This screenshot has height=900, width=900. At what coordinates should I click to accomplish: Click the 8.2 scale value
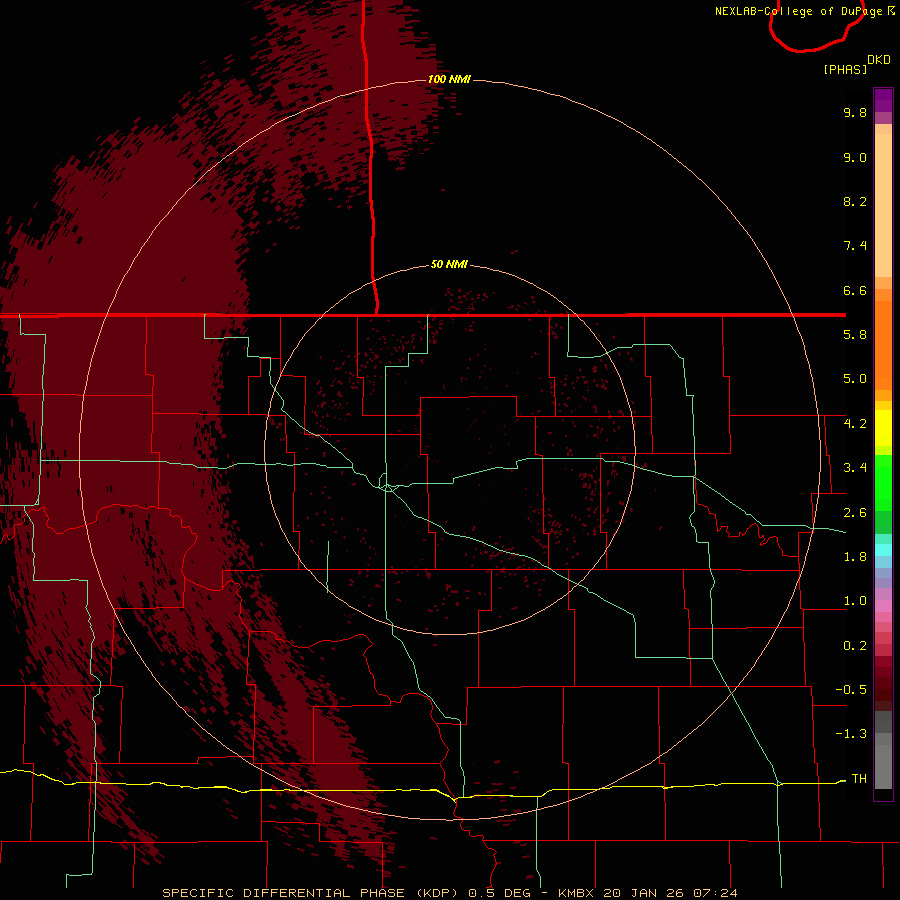click(x=855, y=201)
